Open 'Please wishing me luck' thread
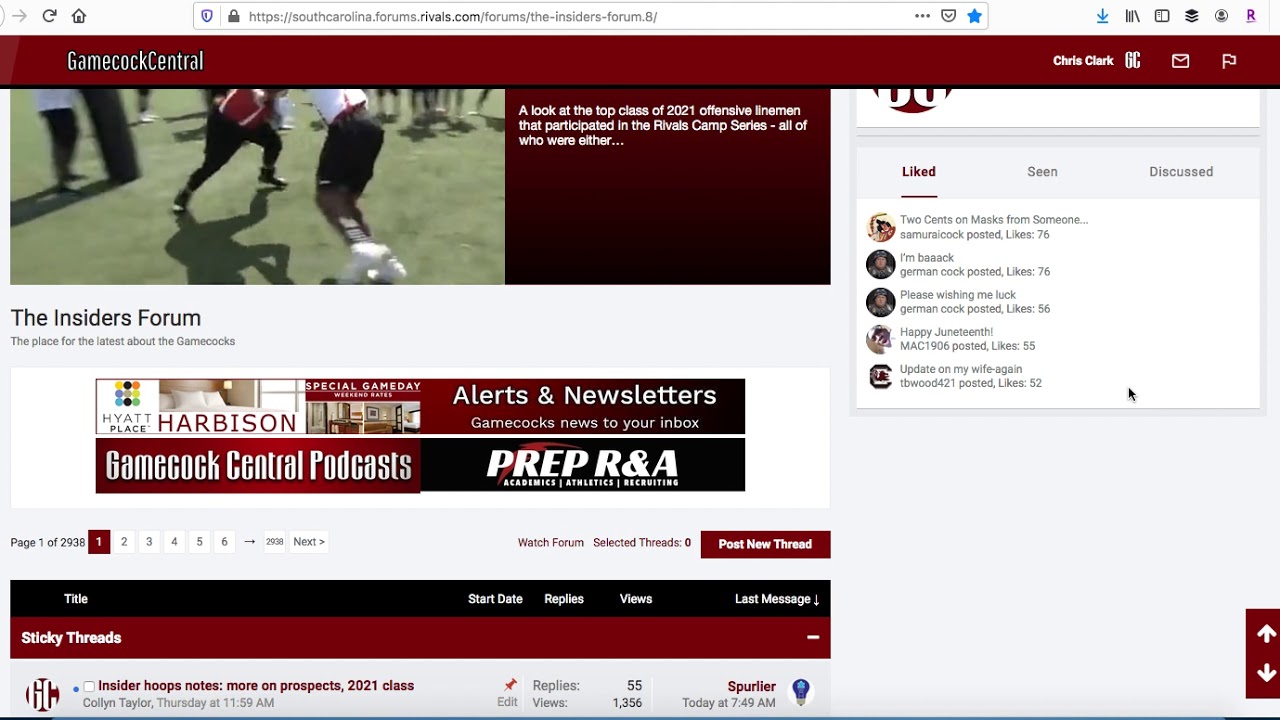 coord(958,295)
